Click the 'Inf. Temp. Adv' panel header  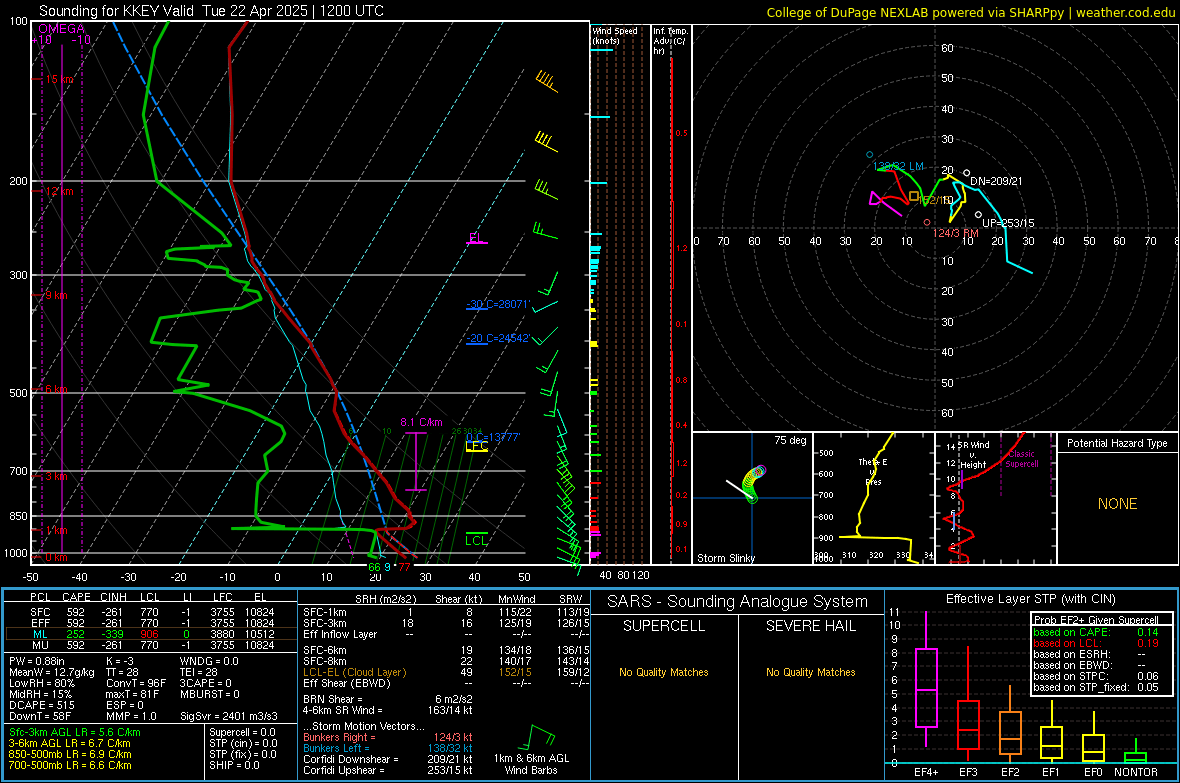click(671, 41)
